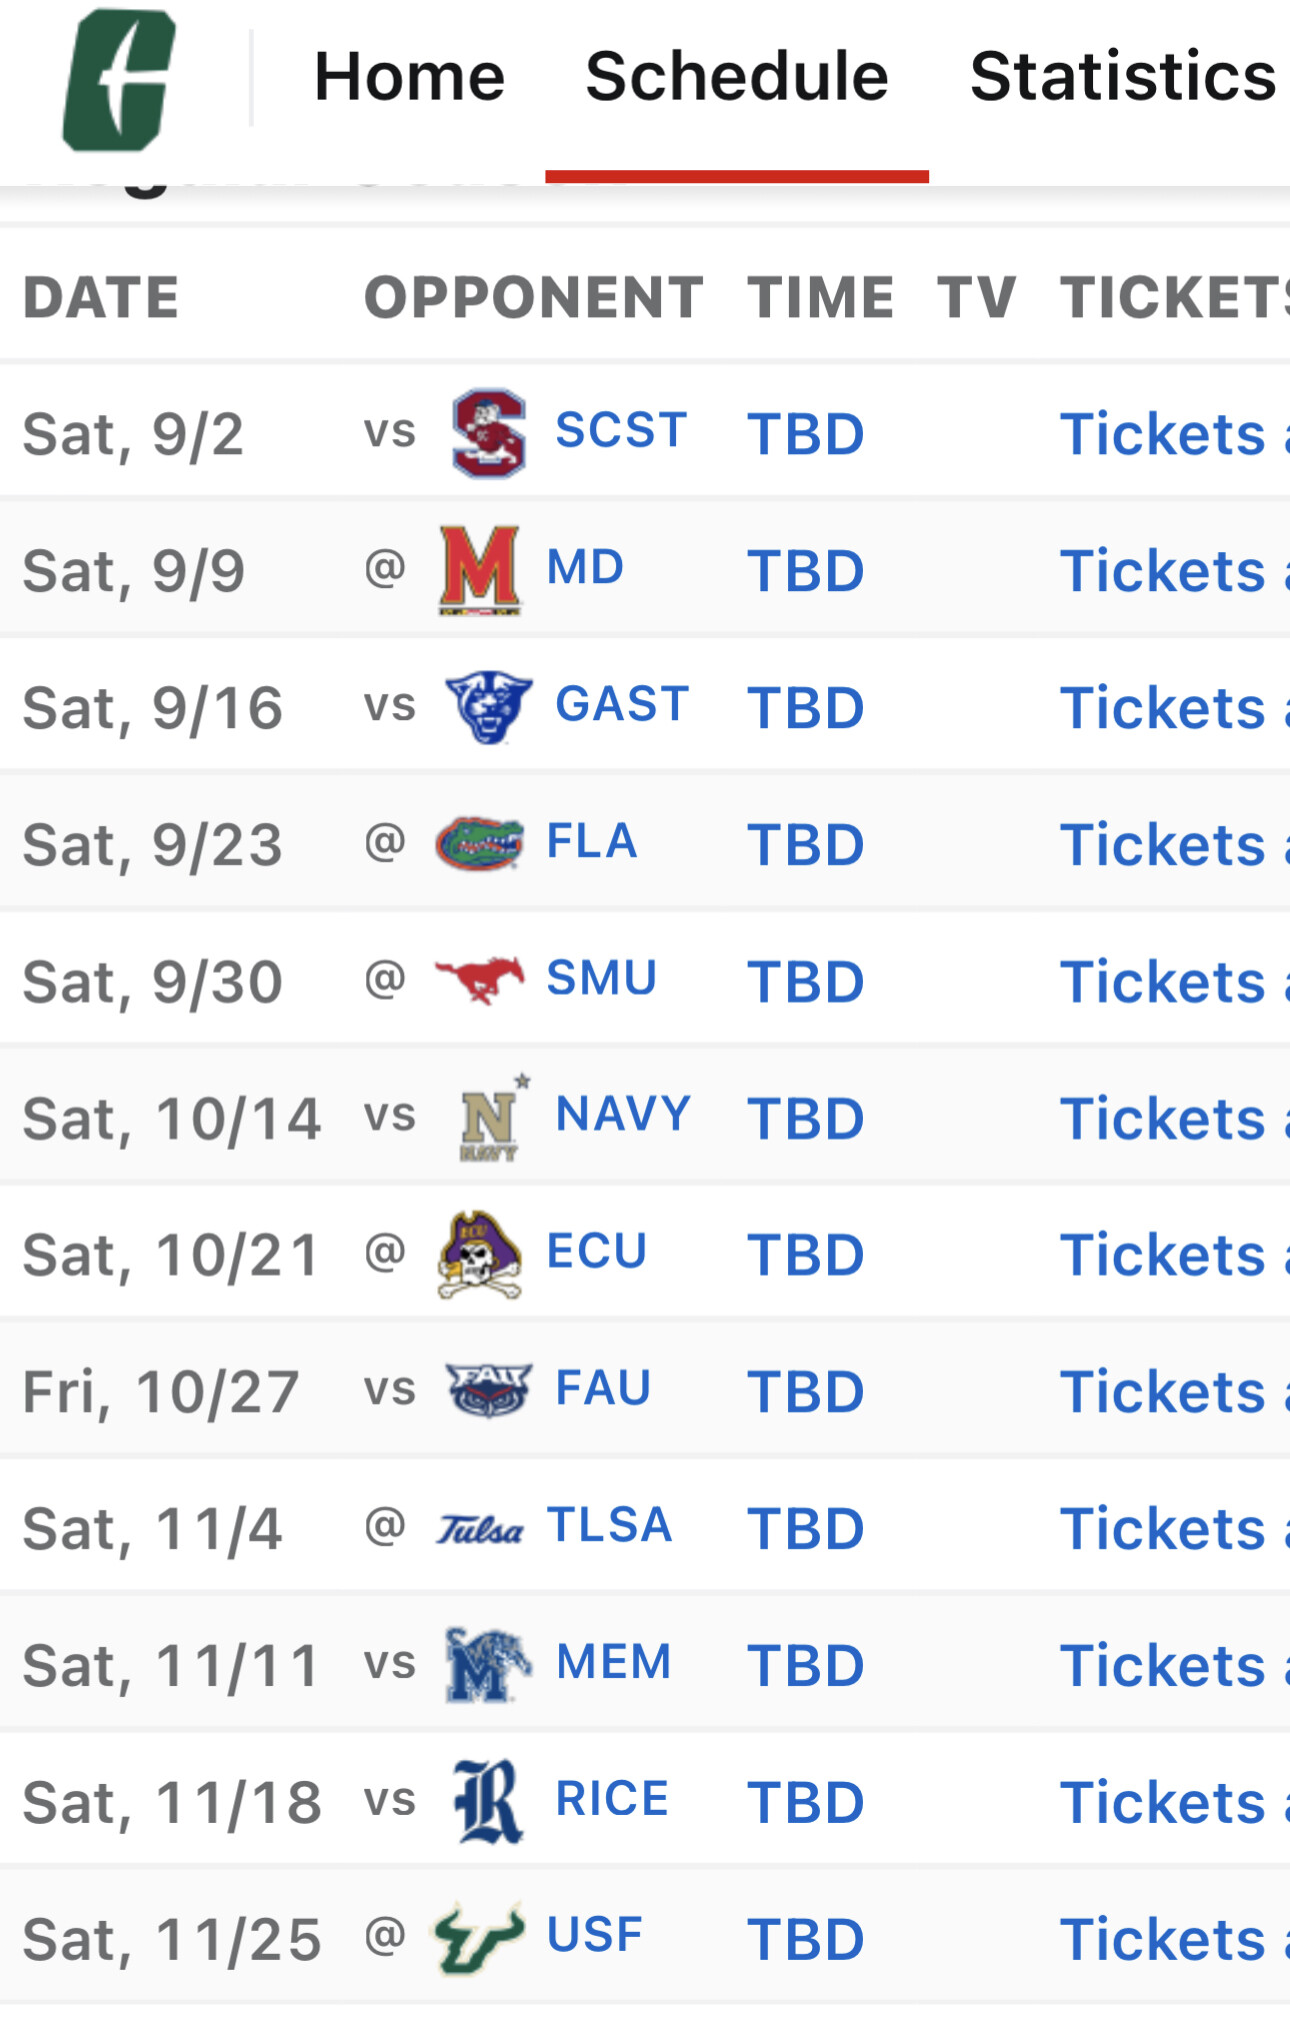Tap the Georgia State panther logo
1290x2029 pixels.
point(488,706)
